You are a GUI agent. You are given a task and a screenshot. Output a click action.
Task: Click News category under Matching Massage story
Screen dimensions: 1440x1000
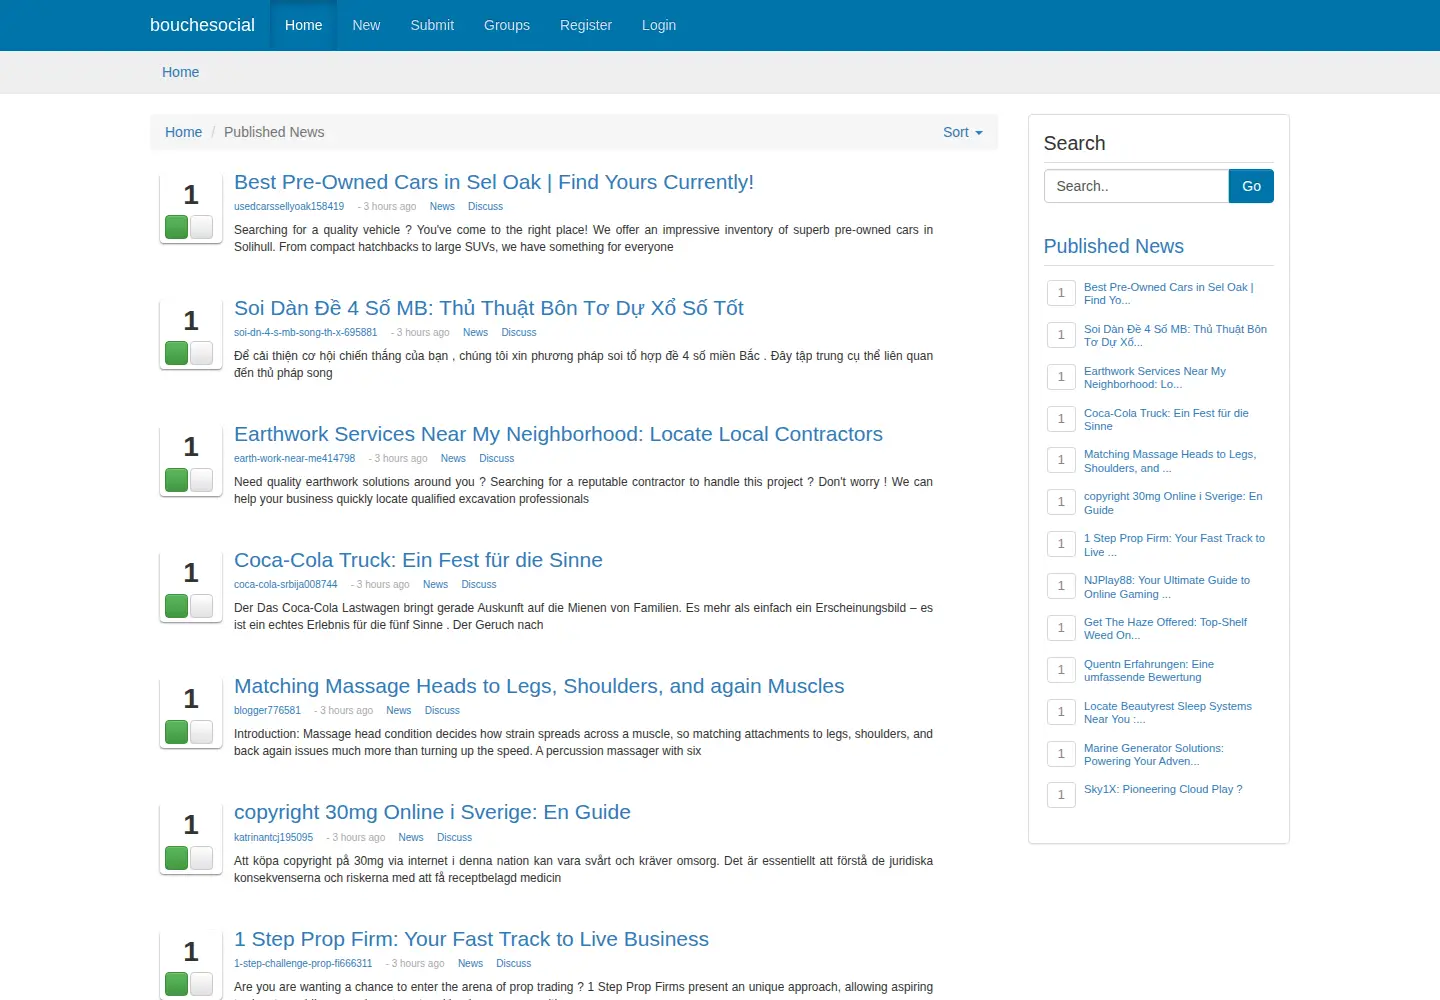(x=399, y=711)
